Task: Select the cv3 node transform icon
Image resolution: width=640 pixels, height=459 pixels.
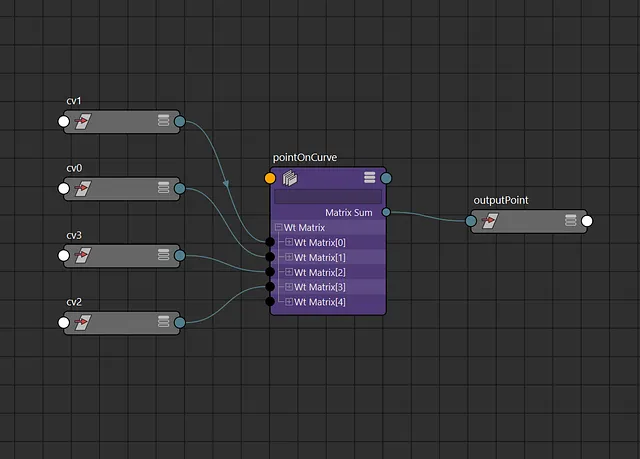Action: click(x=84, y=256)
